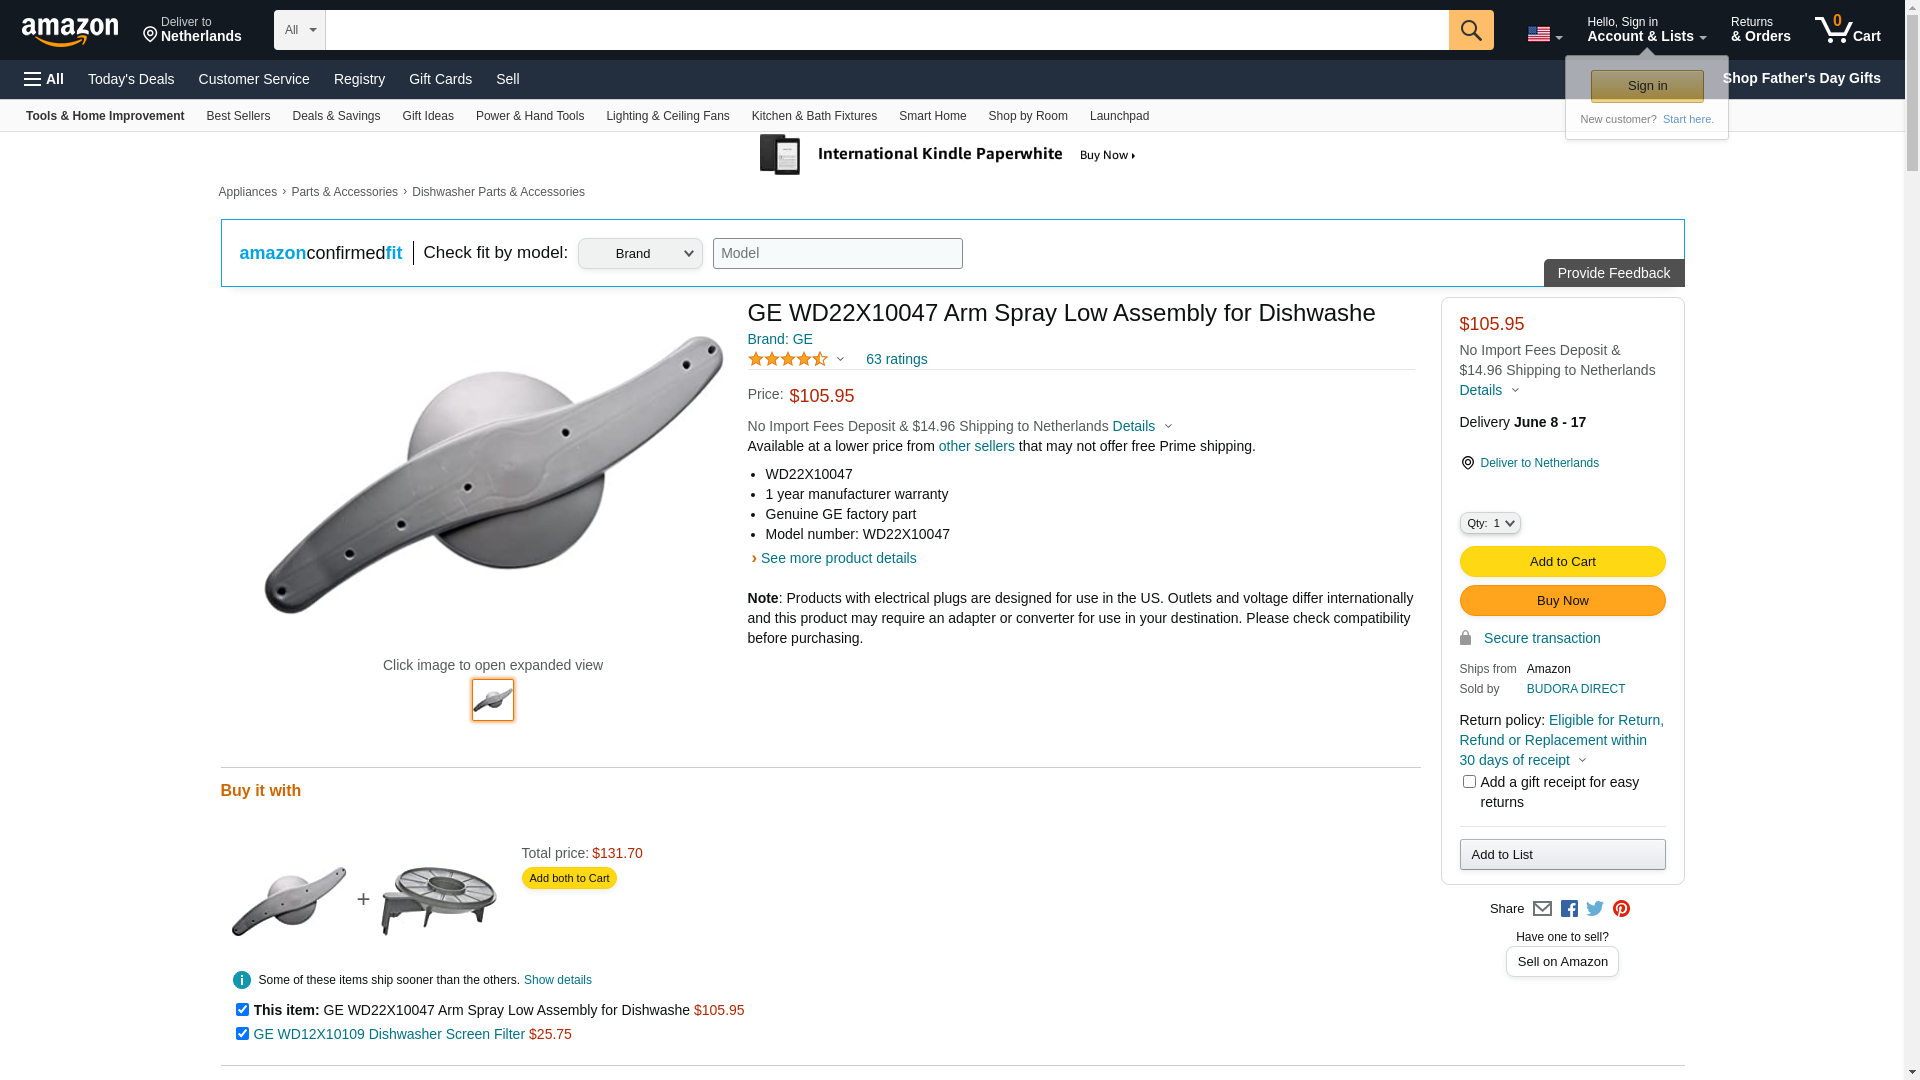The height and width of the screenshot is (1080, 1920).
Task: Open Today's Deals menu item
Action: (131, 79)
